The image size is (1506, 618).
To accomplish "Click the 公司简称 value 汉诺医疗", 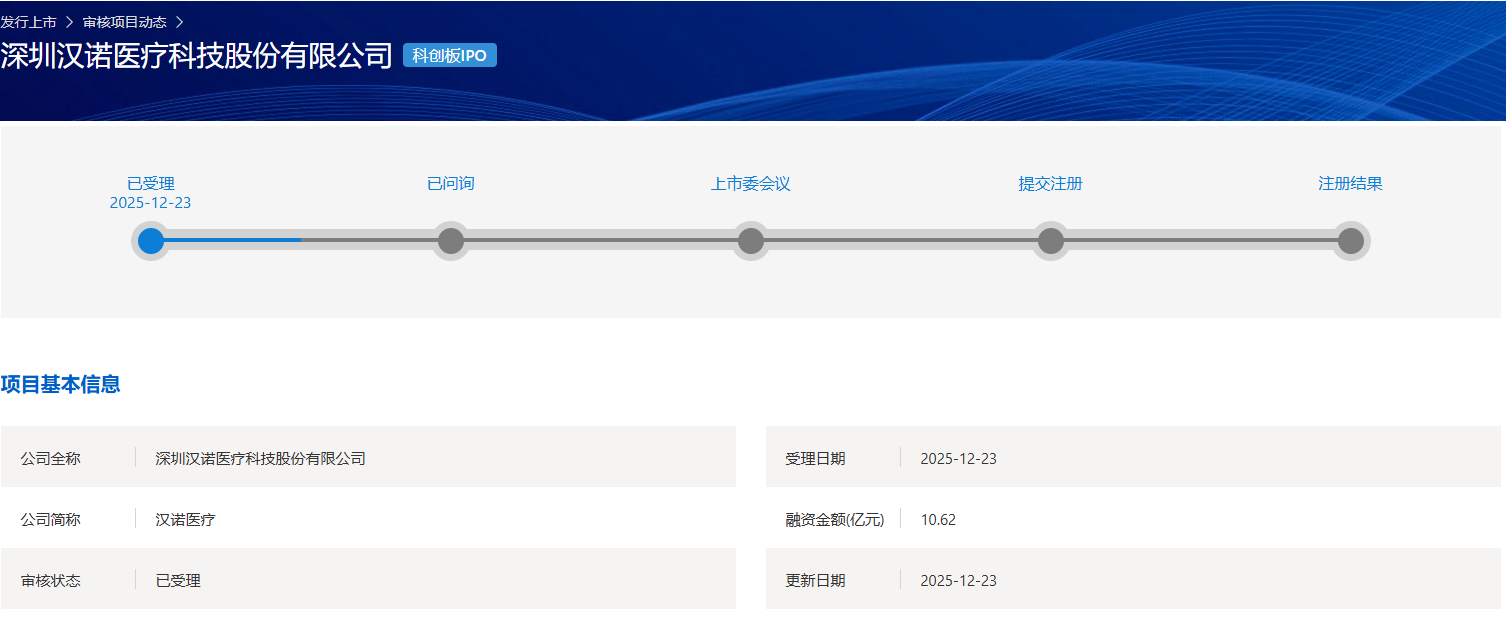I will 186,520.
